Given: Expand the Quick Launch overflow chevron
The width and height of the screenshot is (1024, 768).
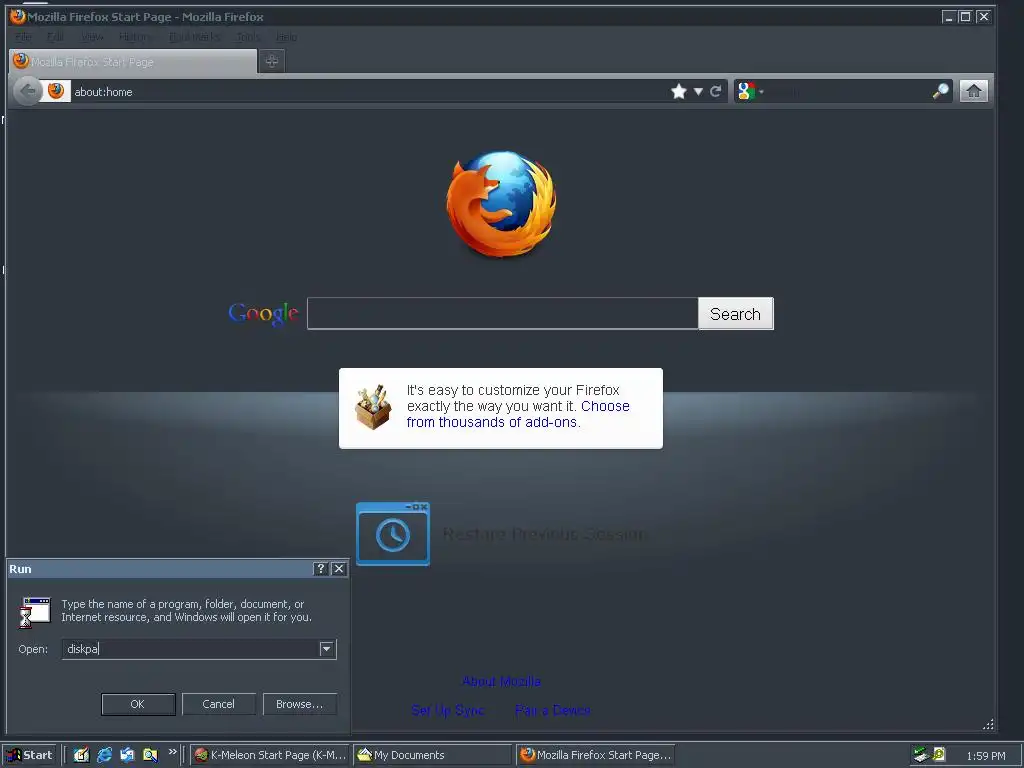Looking at the screenshot, I should (x=172, y=752).
